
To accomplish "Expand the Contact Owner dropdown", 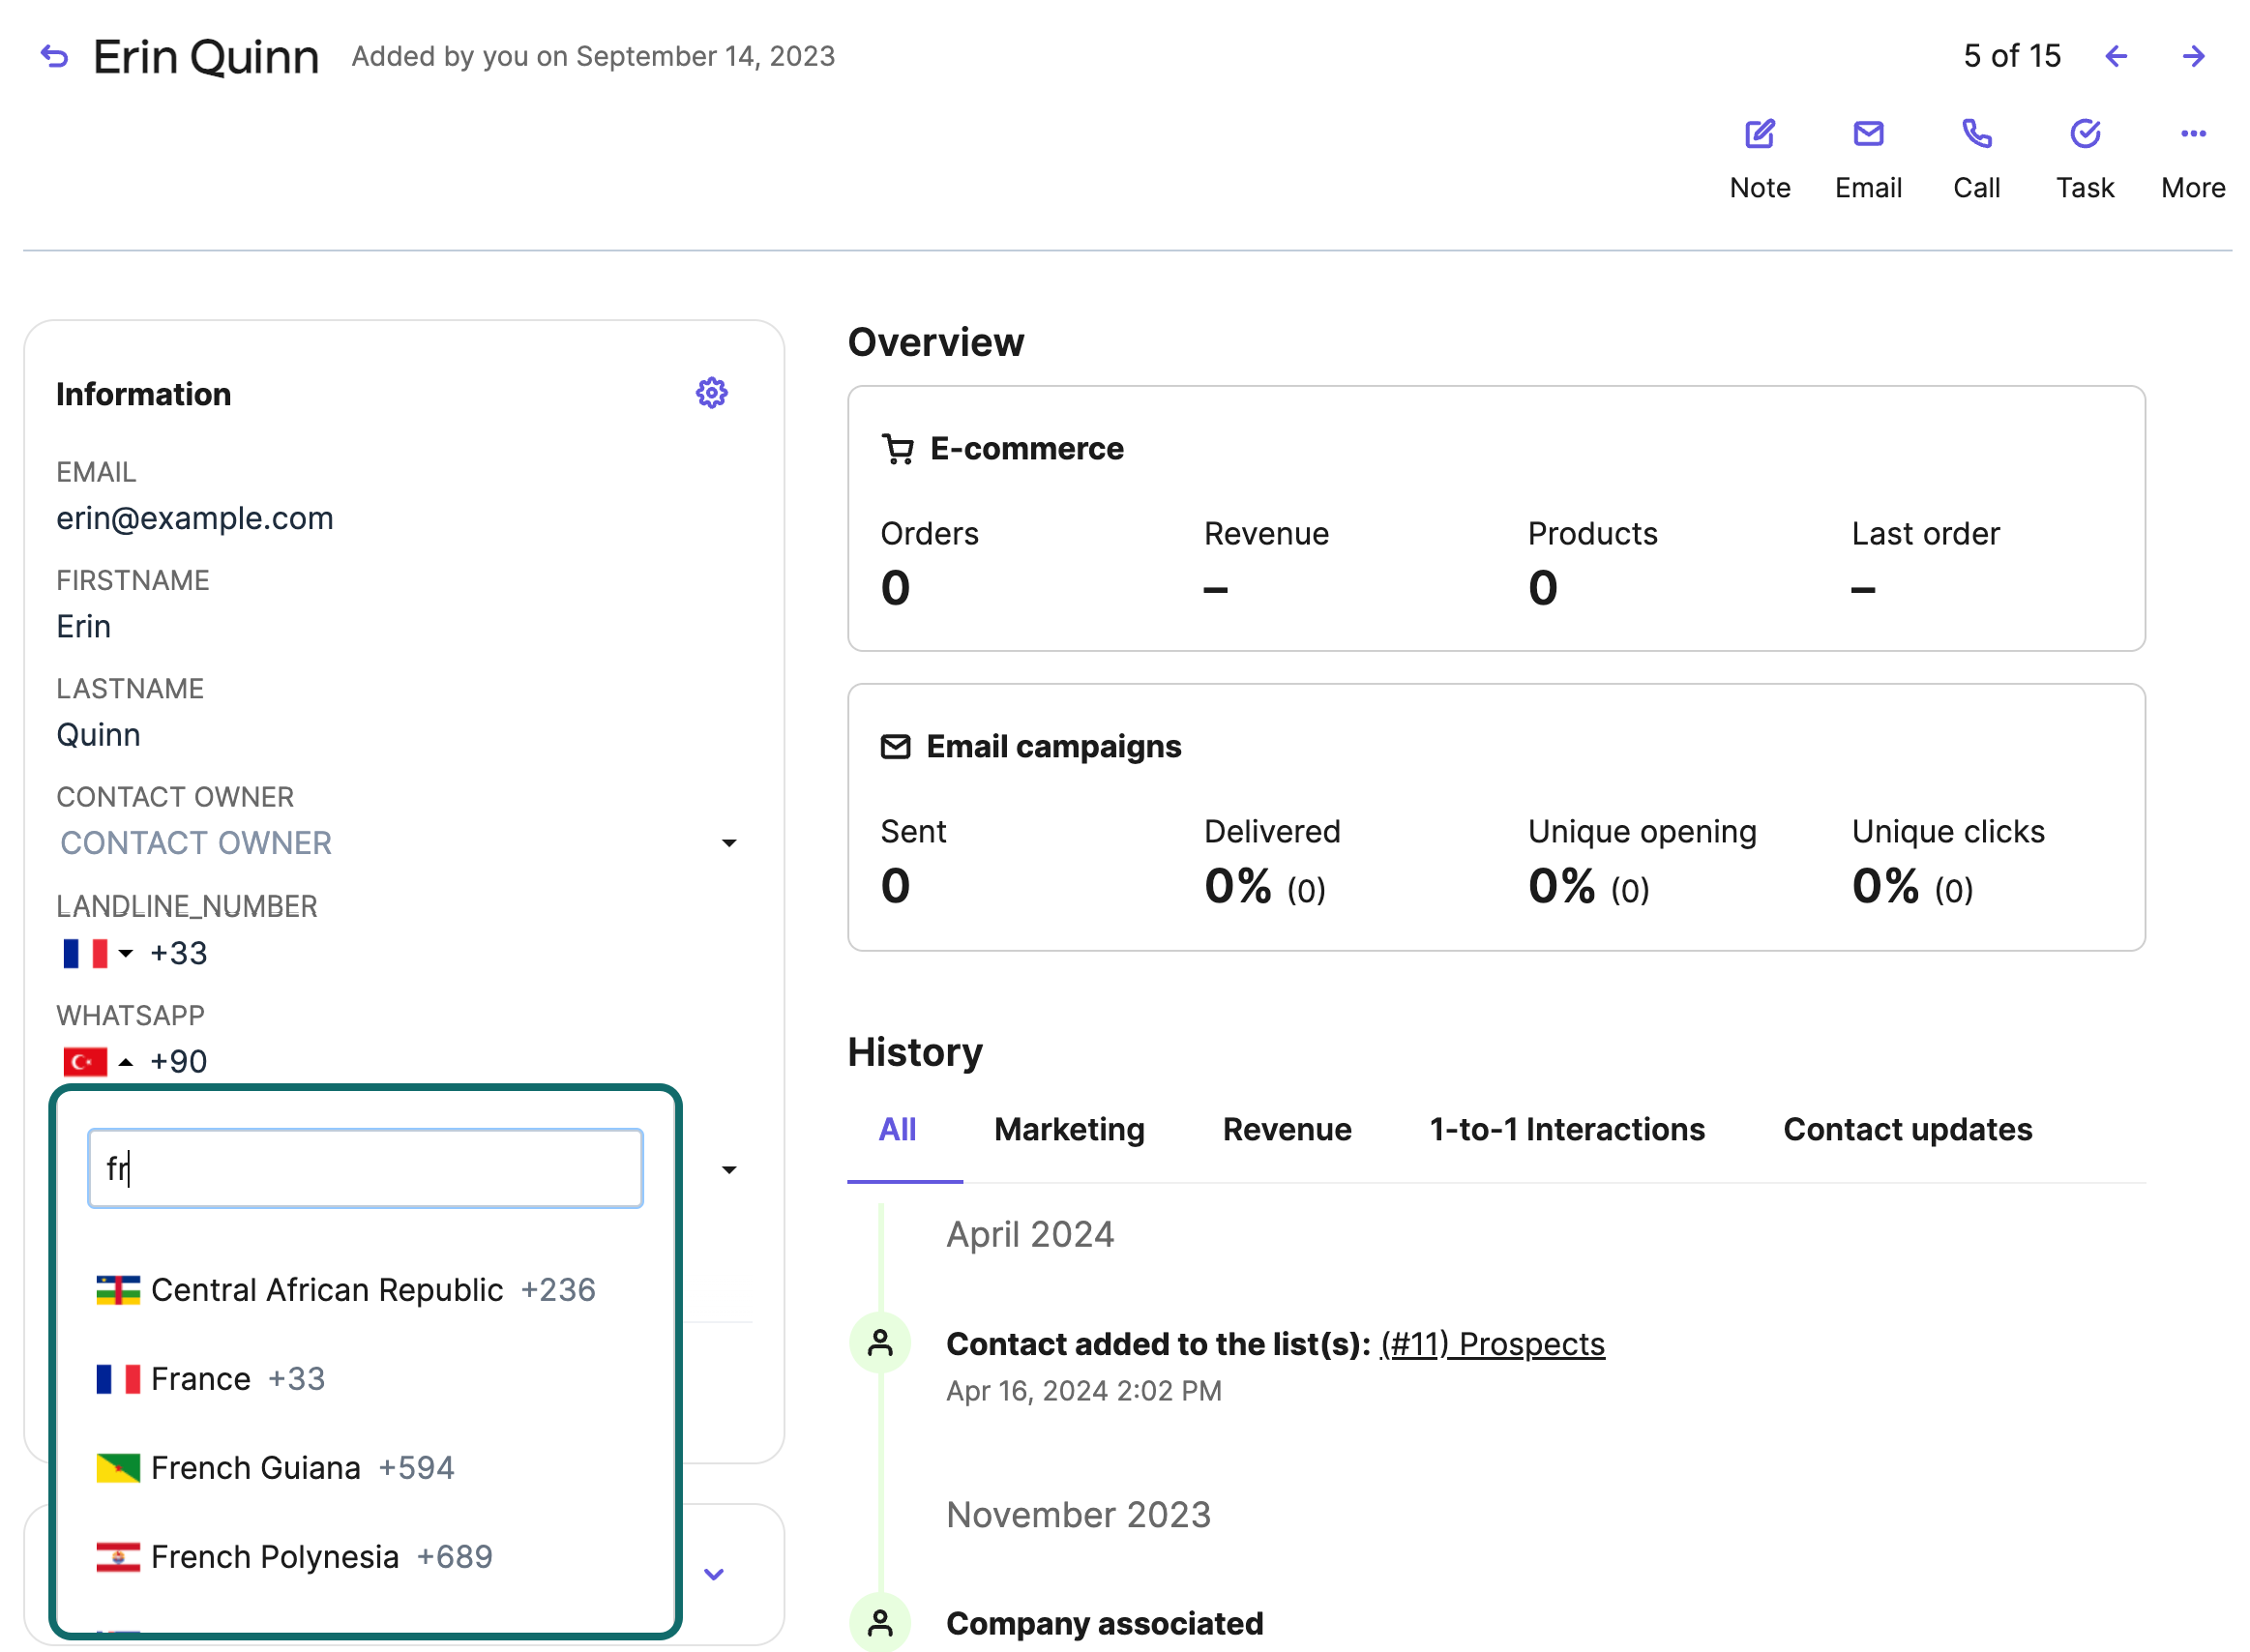I will [729, 843].
